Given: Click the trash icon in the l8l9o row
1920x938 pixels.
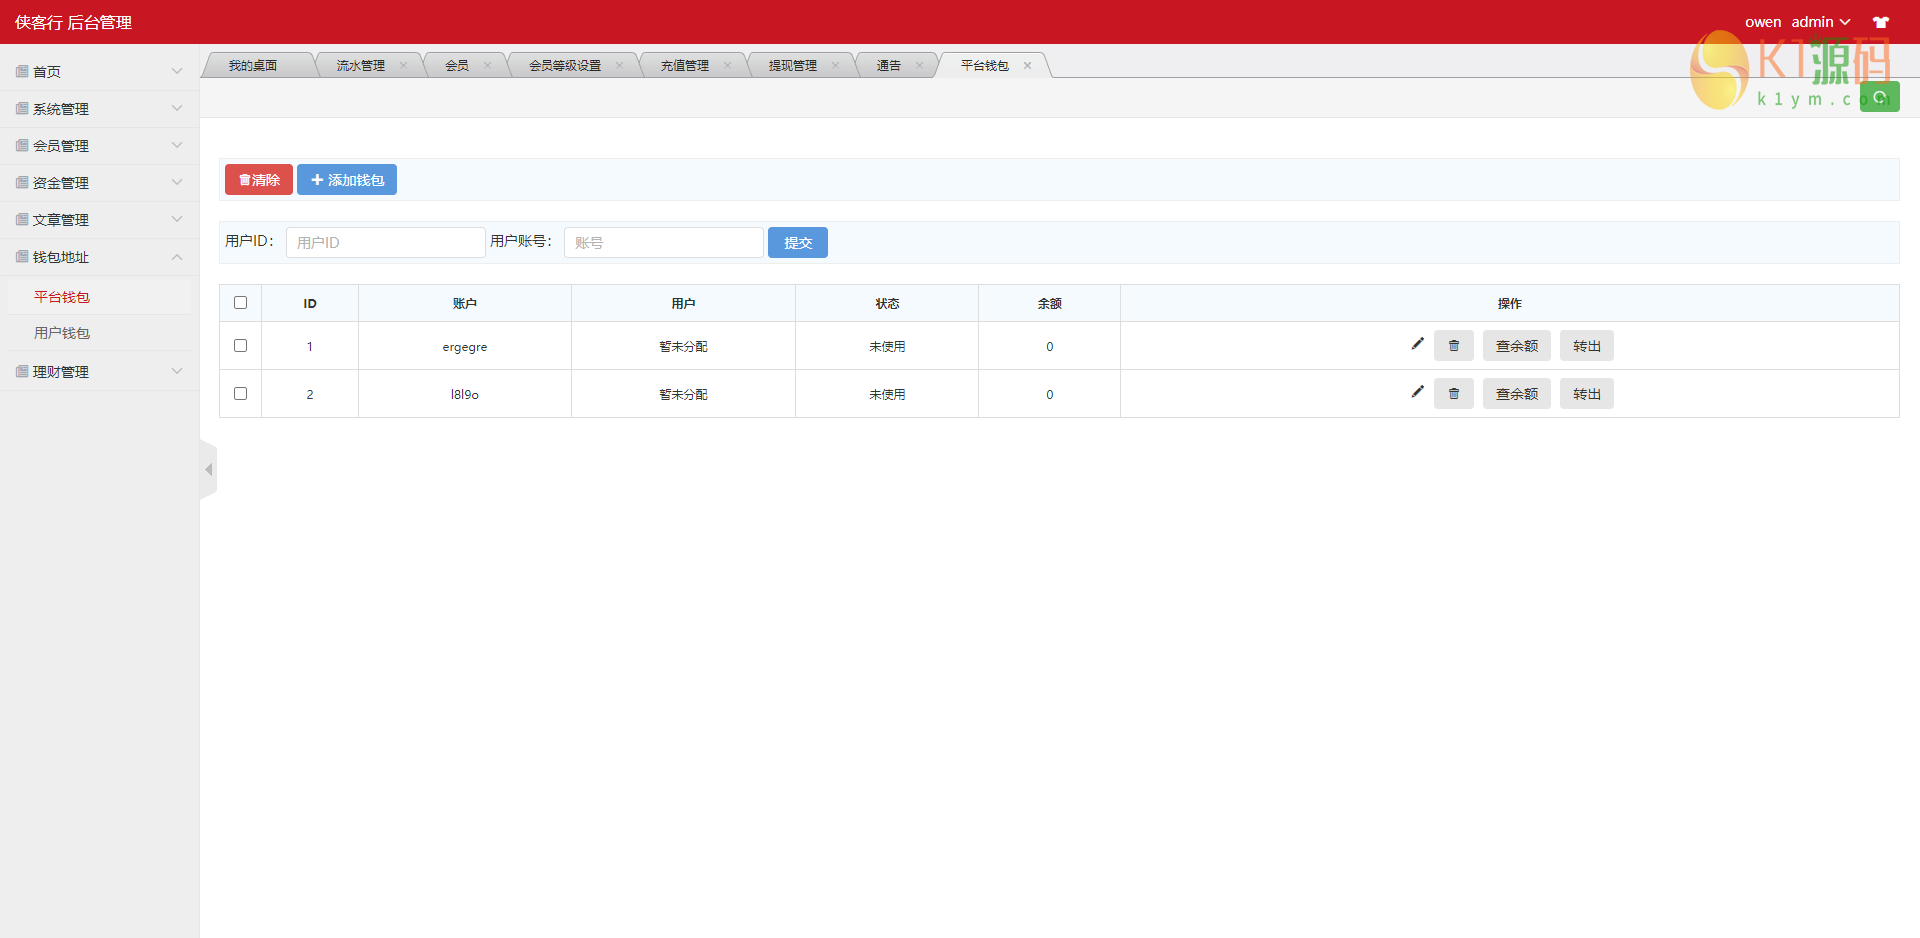Looking at the screenshot, I should [x=1453, y=394].
